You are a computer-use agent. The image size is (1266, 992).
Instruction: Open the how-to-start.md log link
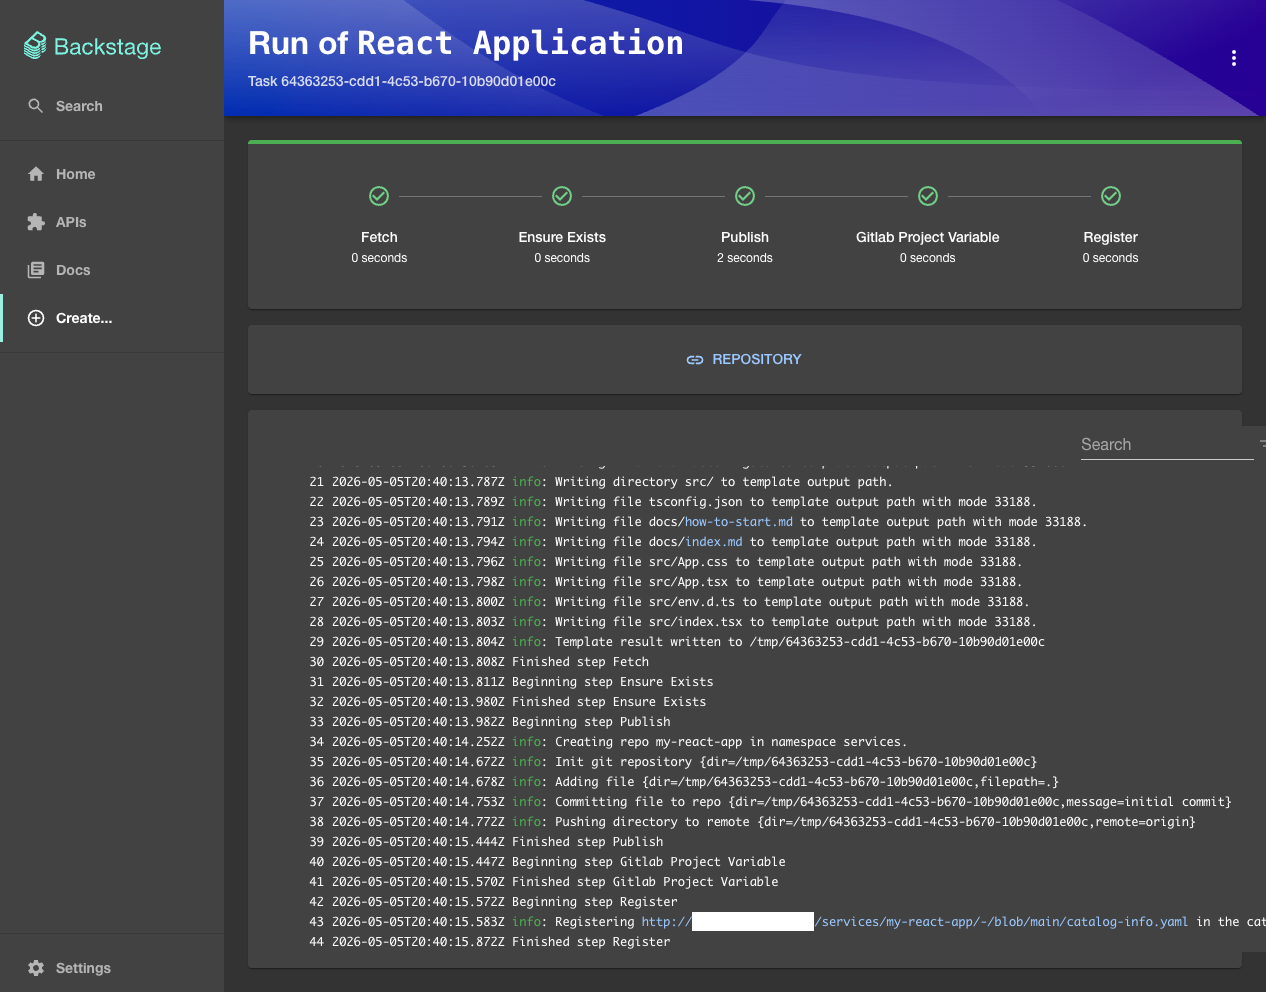coord(739,522)
